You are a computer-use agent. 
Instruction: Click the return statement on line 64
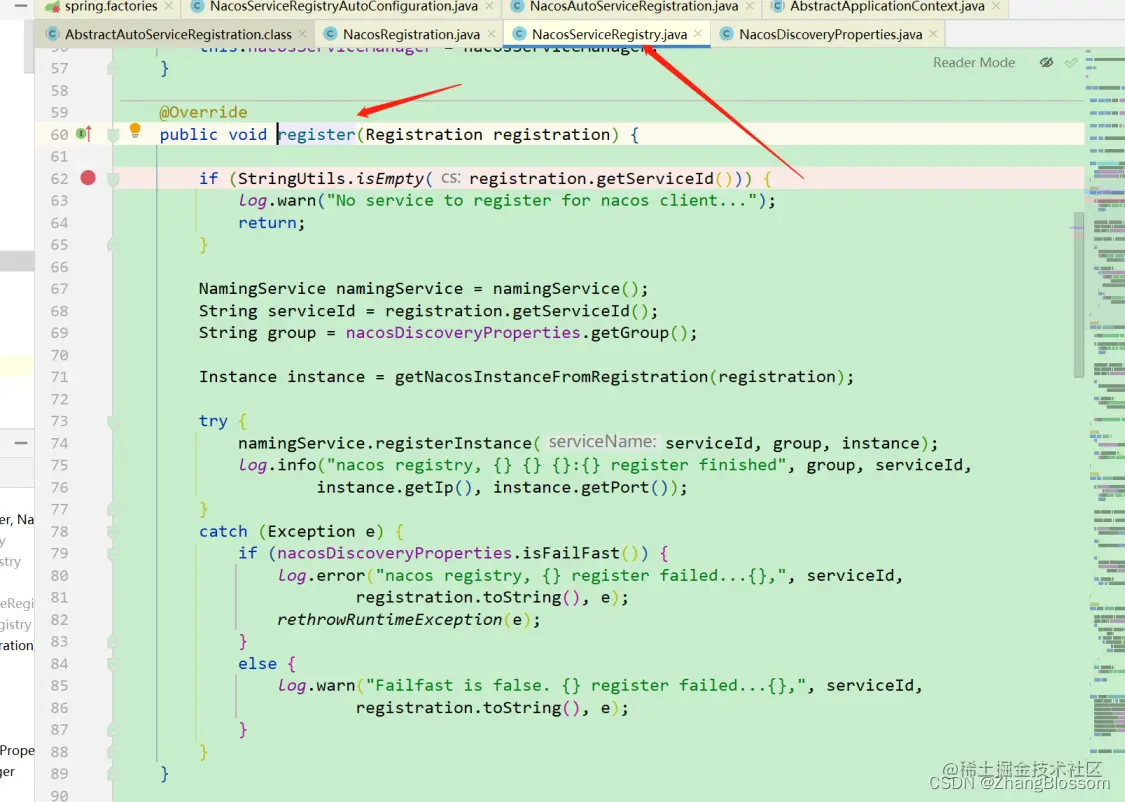271,222
